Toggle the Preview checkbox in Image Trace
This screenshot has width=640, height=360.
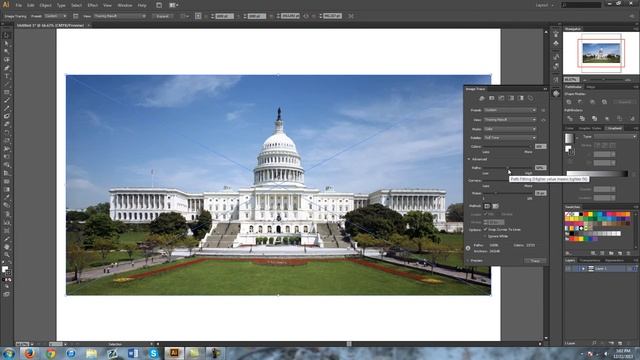coord(468,260)
